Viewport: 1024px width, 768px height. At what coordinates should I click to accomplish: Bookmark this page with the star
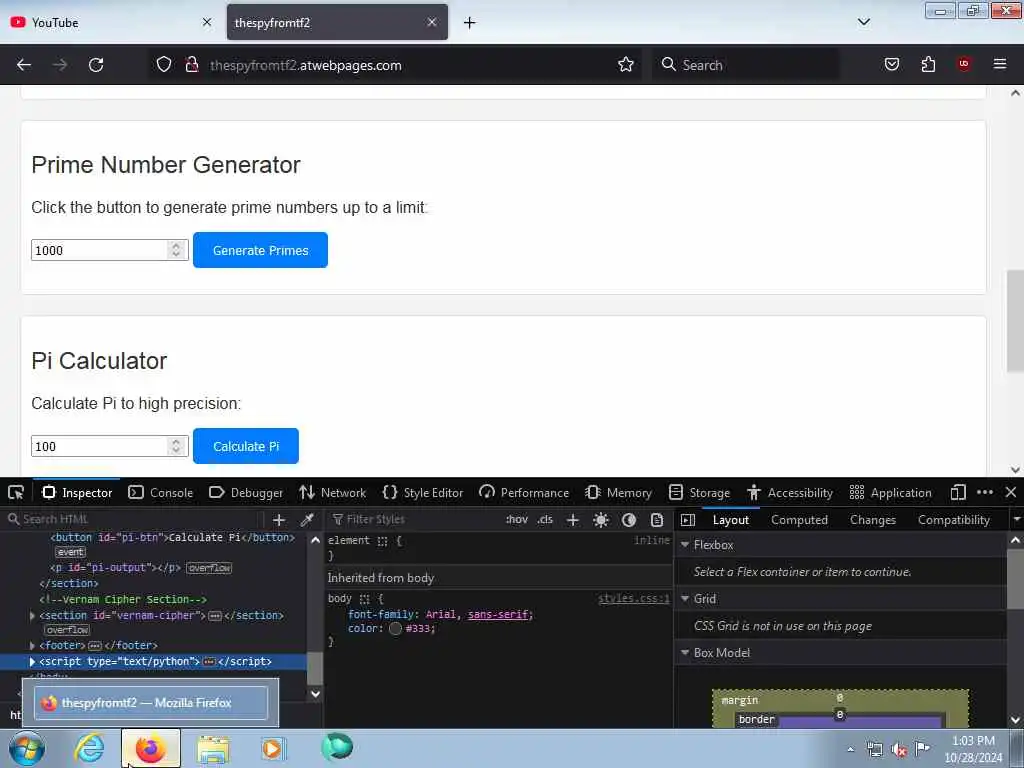tap(626, 65)
